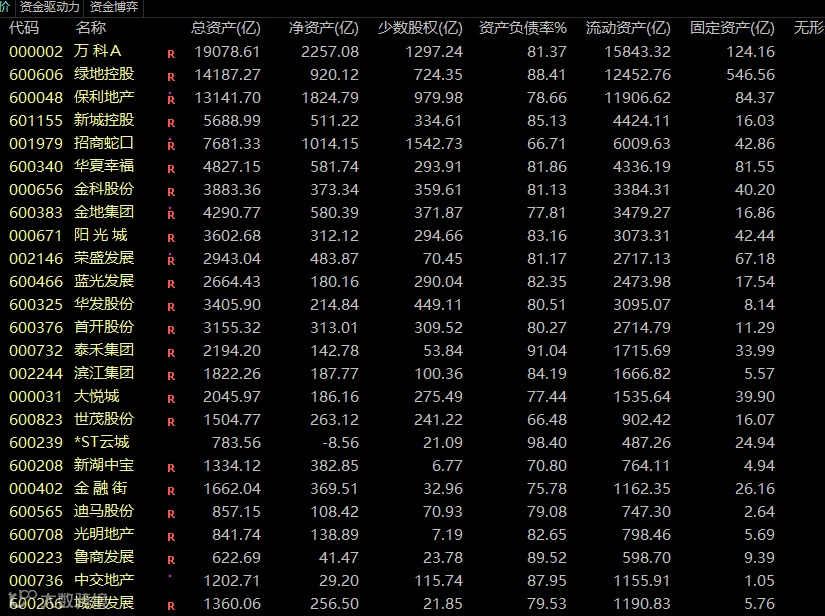Click the R marker beside 首开股份

click(171, 330)
